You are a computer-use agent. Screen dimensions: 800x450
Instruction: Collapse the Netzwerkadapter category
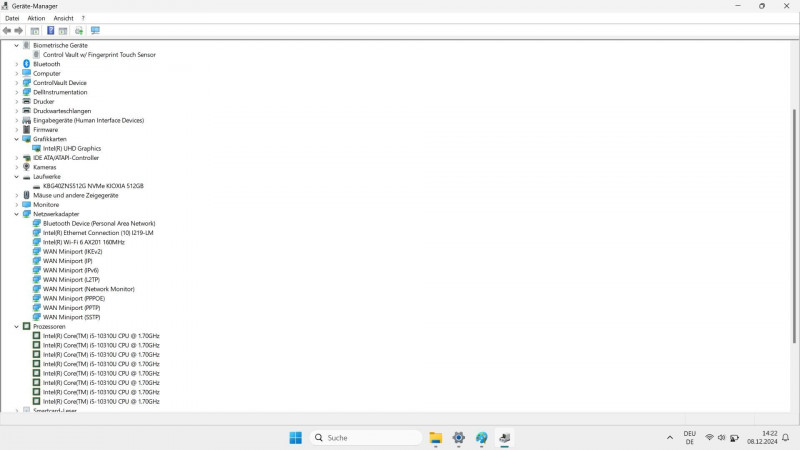(16, 214)
